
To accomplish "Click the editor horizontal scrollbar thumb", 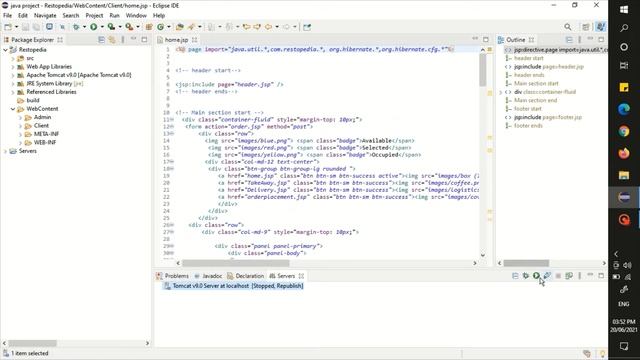I will (236, 263).
